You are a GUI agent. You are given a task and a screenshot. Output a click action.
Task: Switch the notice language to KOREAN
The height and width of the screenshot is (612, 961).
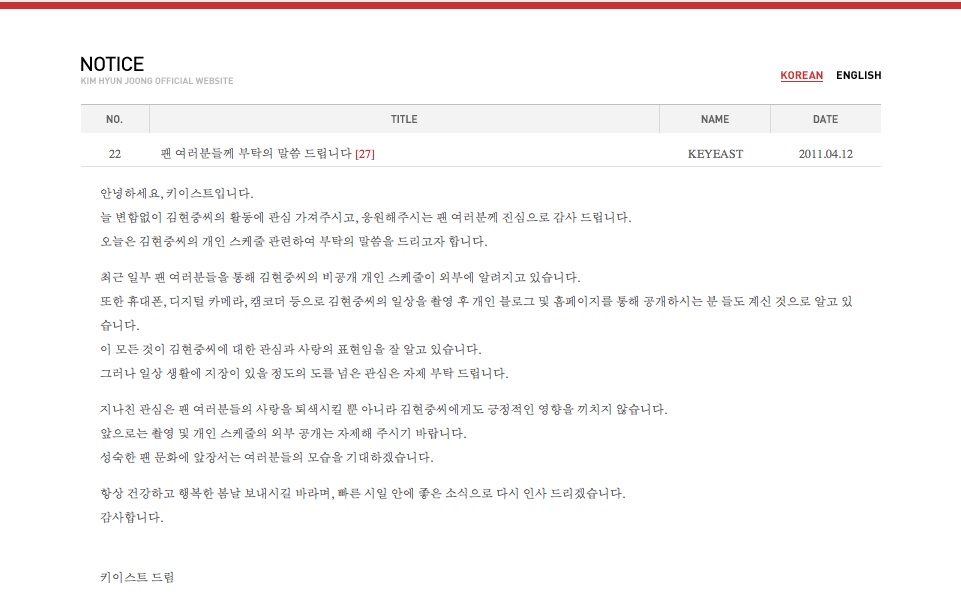point(801,75)
